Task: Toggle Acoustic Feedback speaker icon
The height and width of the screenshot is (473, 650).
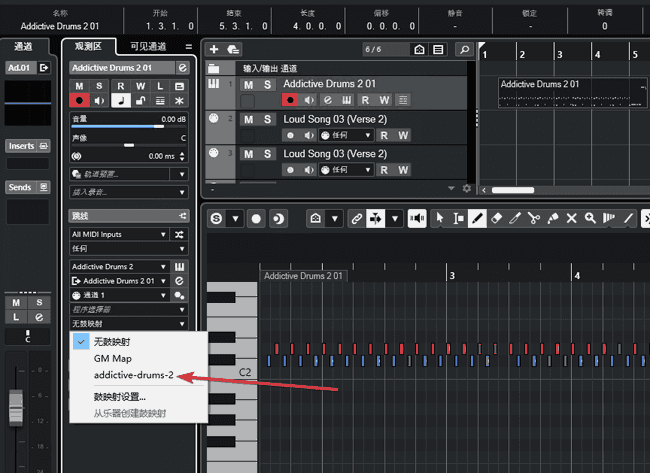Action: (417, 218)
